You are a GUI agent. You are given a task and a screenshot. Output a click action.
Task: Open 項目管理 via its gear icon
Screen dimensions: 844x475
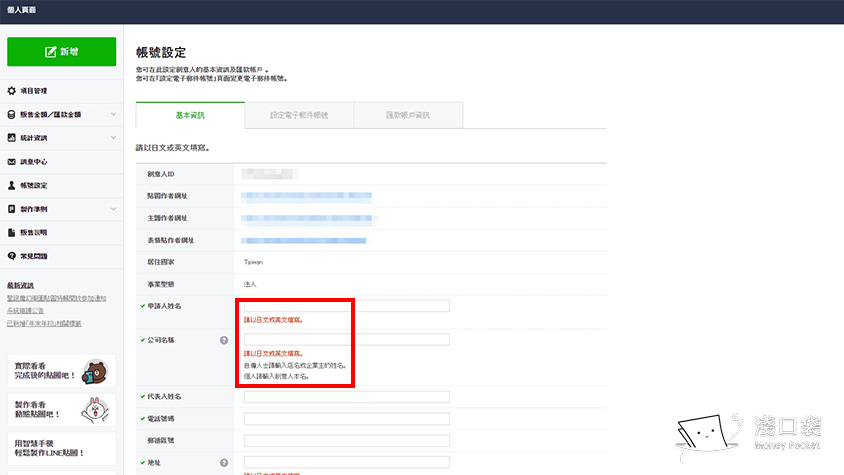coord(12,91)
